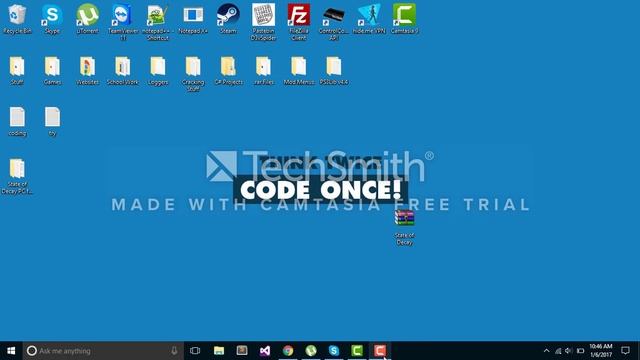Open the taskbar clock and calendar

point(601,351)
